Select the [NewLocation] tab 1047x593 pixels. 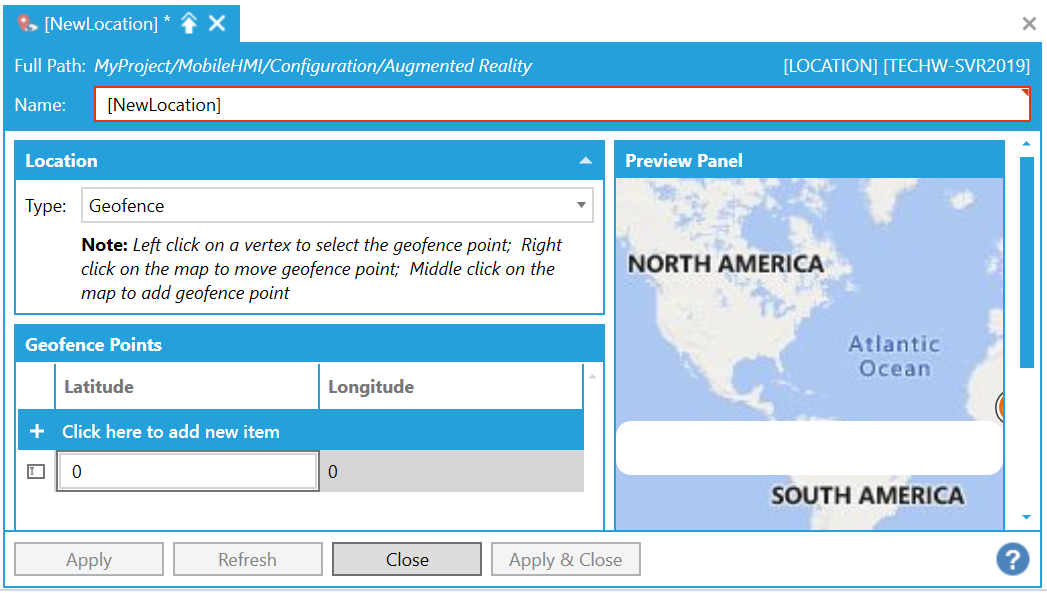coord(101,23)
